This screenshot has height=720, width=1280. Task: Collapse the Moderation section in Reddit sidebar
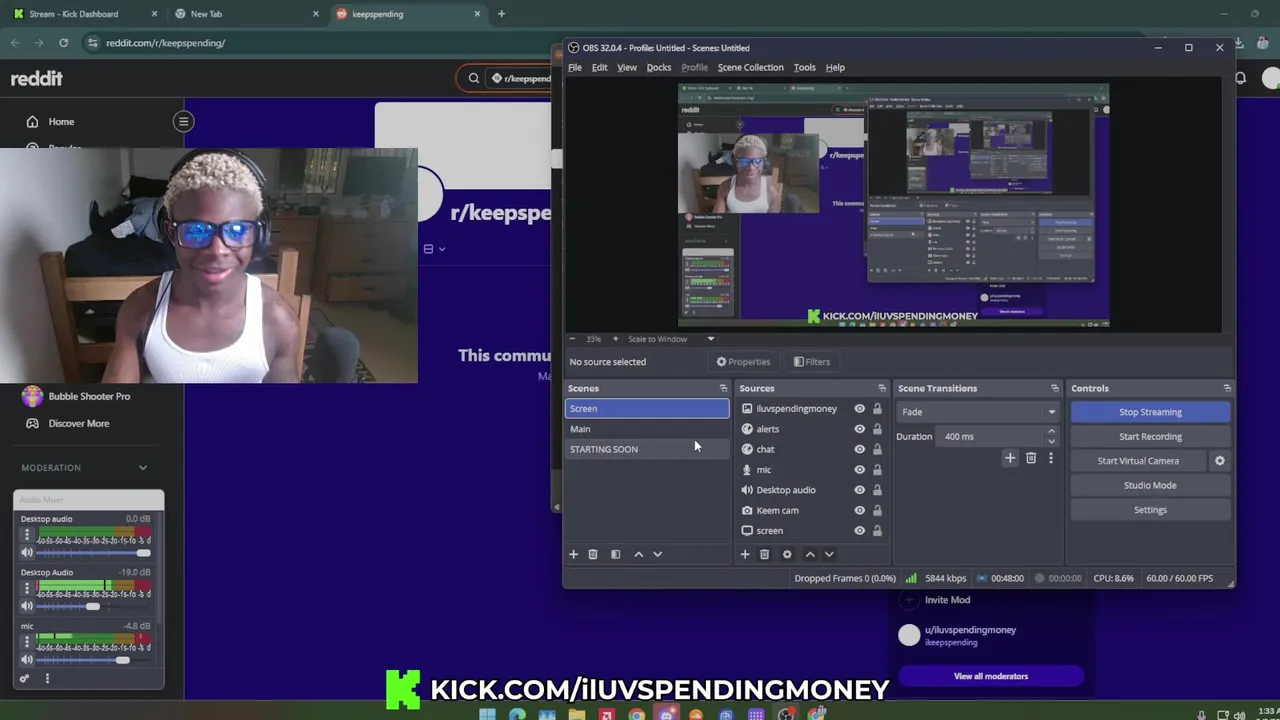[143, 468]
